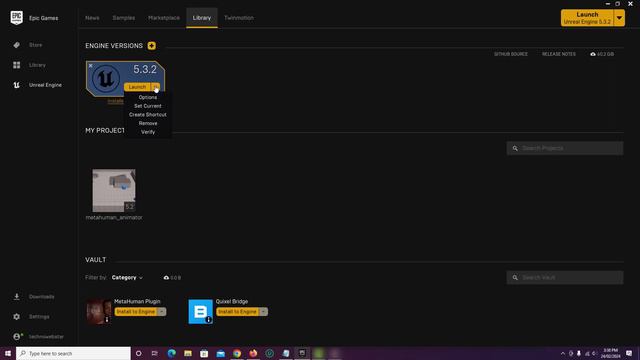Click the Epic Games logo icon

pyautogui.click(x=16, y=18)
